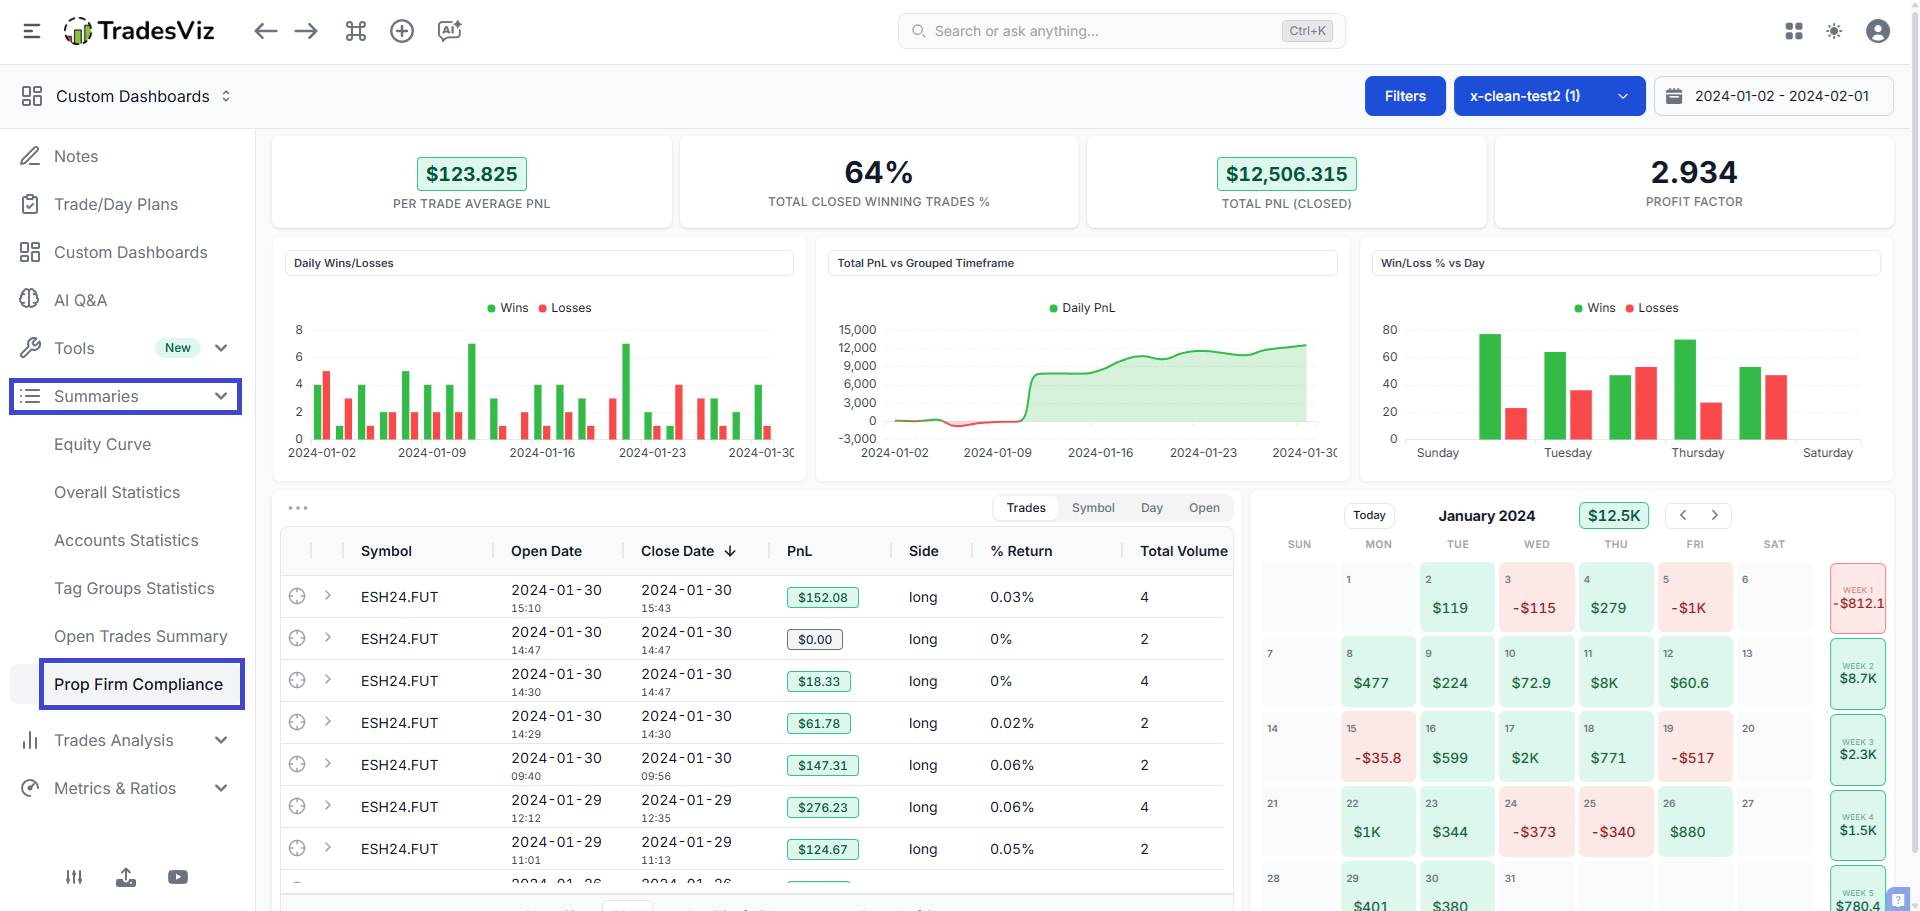Switch to the Symbol tab
The image size is (1920, 911).
(x=1093, y=508)
